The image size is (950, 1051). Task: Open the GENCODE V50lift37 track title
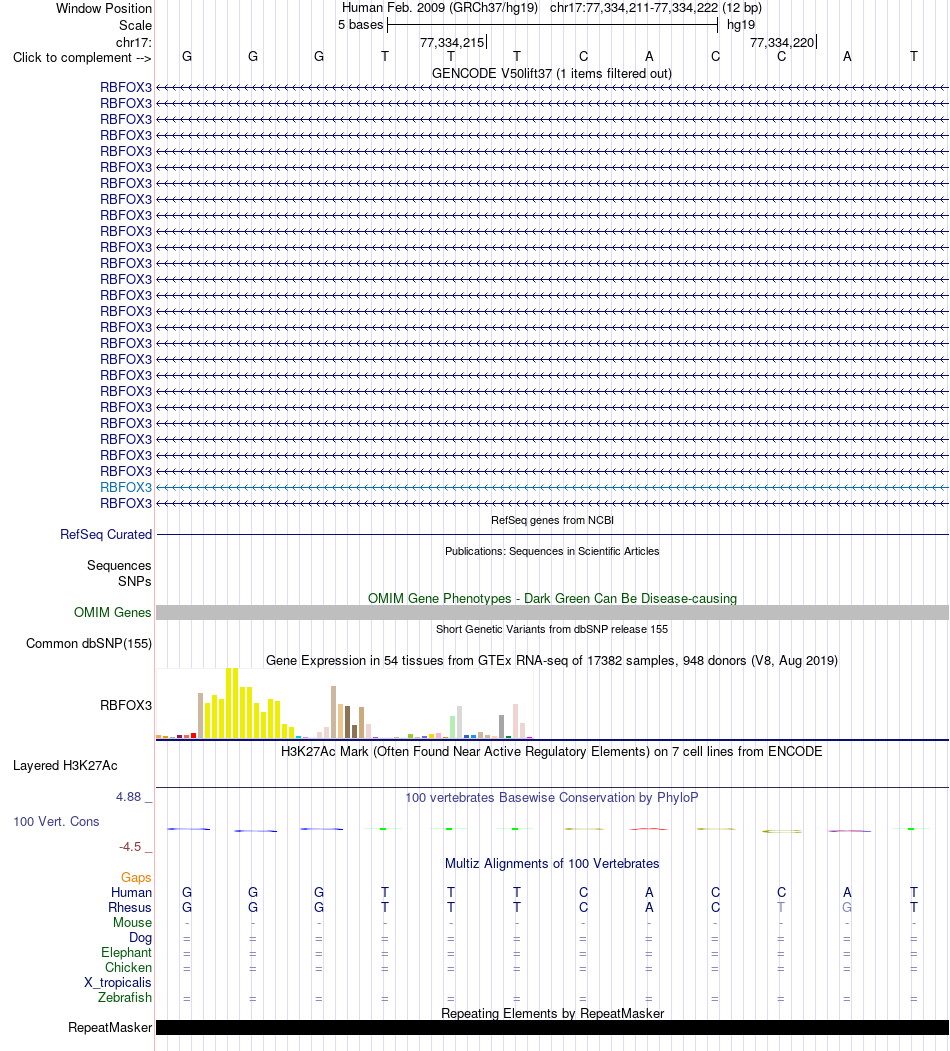(x=552, y=73)
